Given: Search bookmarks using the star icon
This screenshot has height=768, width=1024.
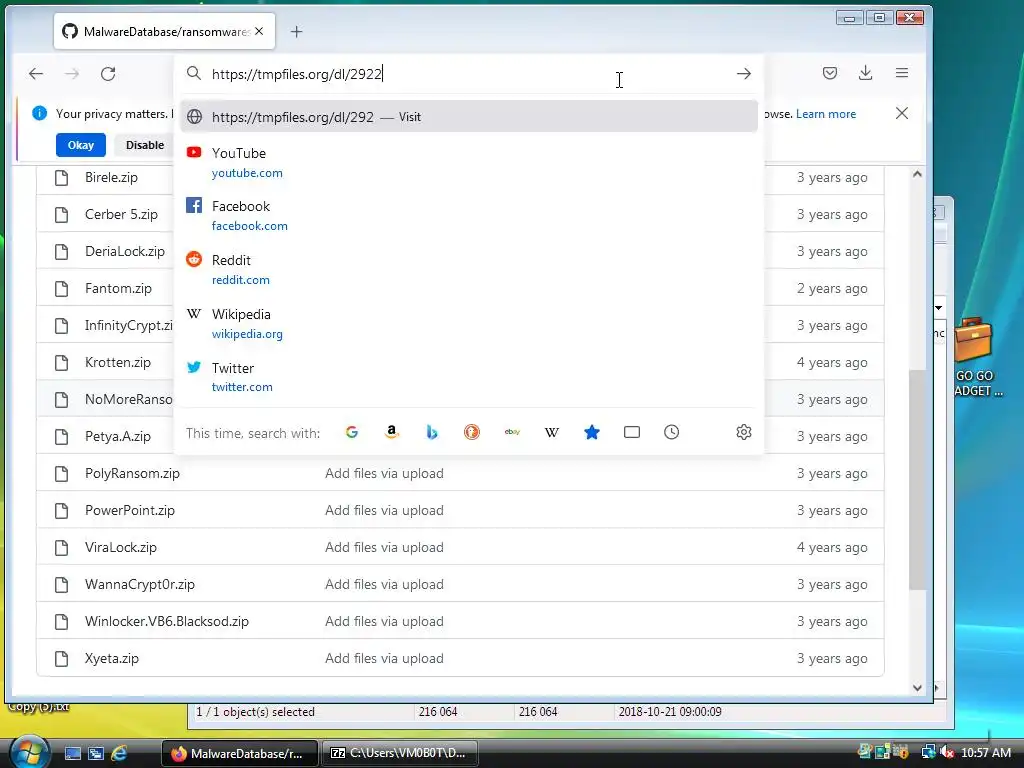Looking at the screenshot, I should click(592, 432).
